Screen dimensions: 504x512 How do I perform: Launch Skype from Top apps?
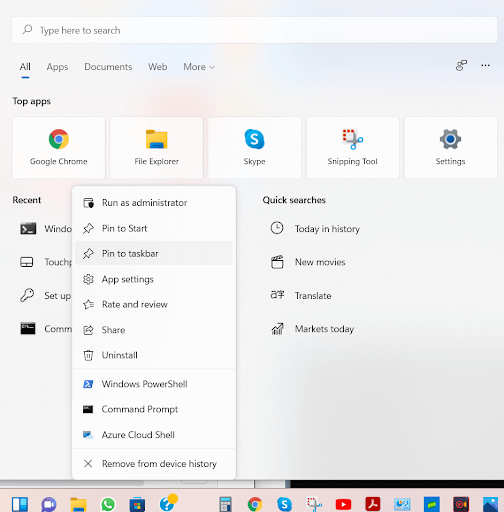click(254, 148)
